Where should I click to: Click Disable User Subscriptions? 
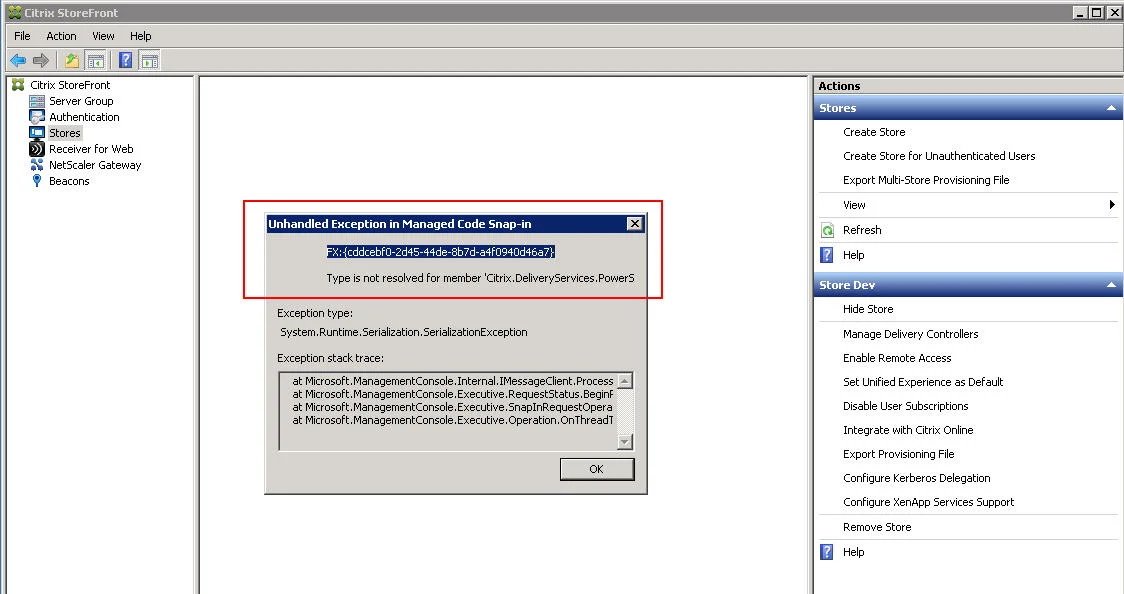[905, 406]
